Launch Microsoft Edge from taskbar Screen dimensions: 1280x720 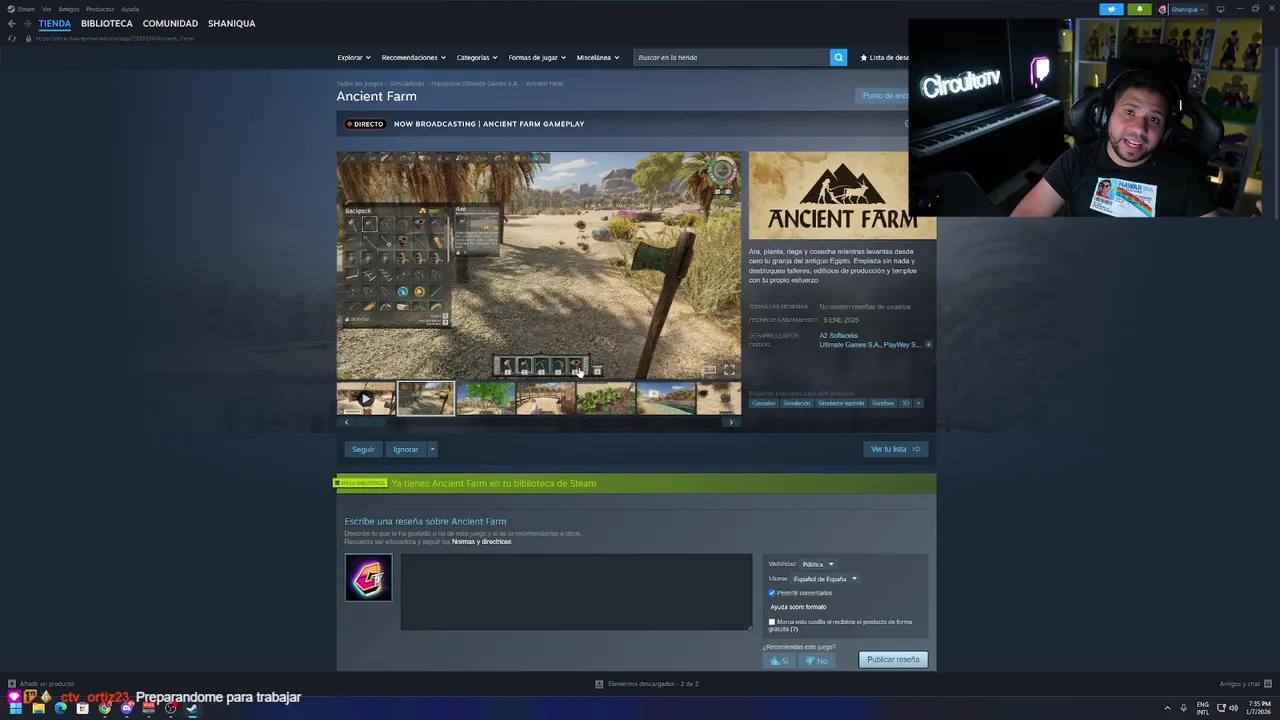[x=60, y=708]
